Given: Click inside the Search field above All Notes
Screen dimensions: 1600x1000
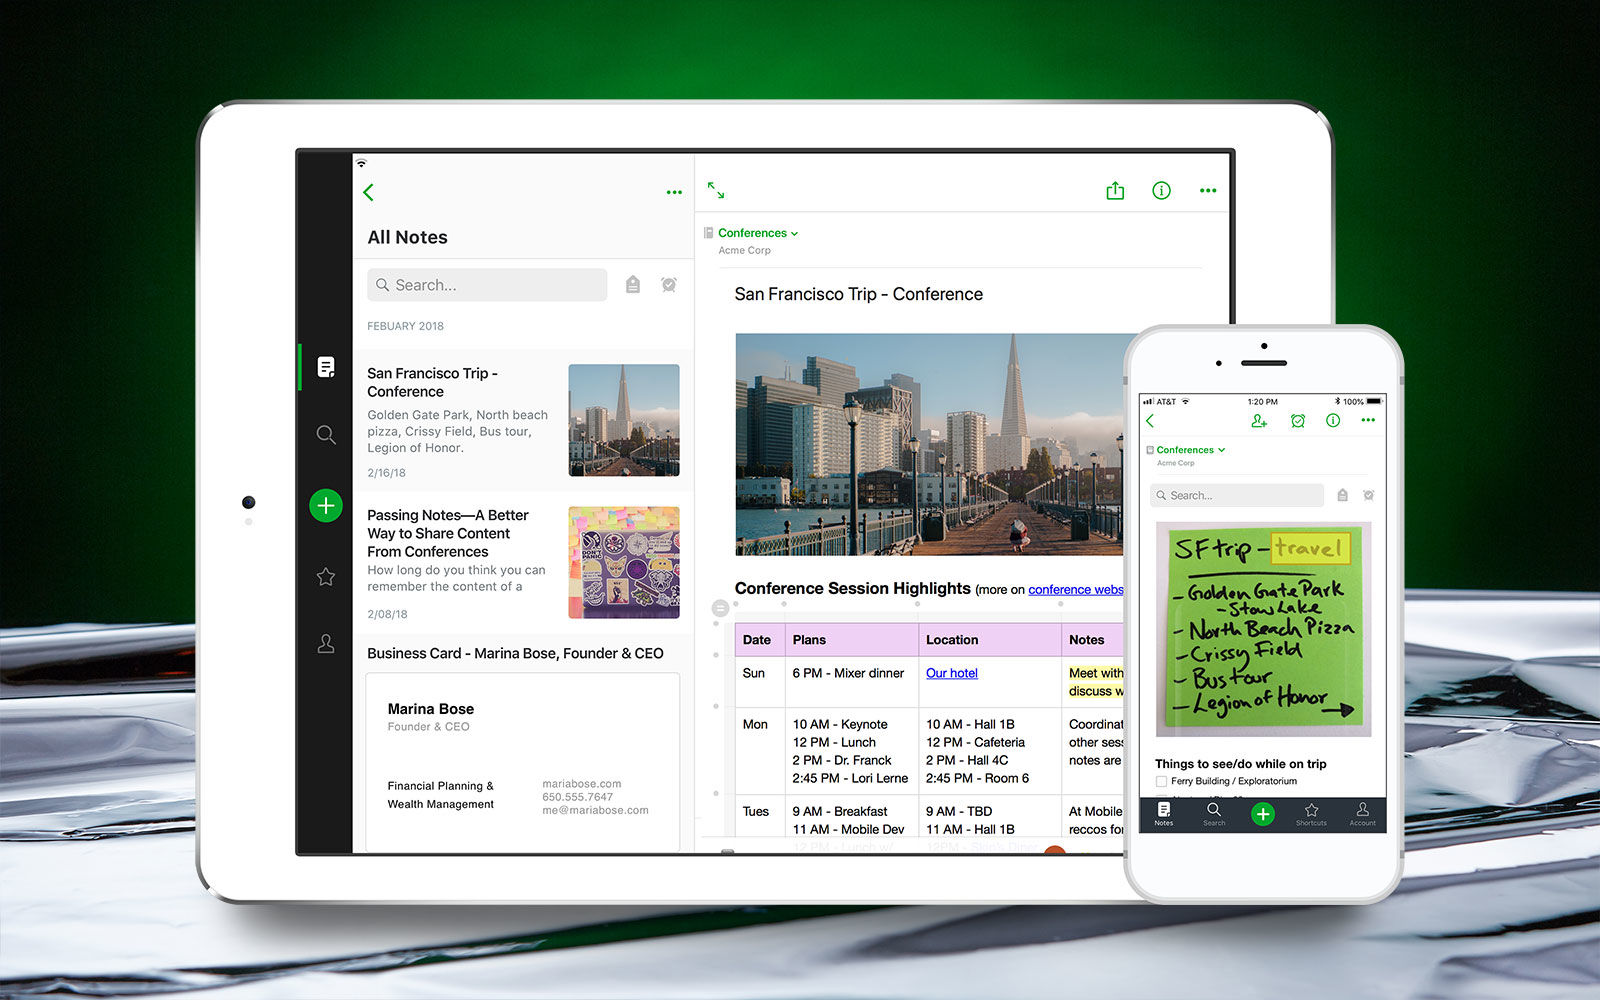Looking at the screenshot, I should [487, 284].
